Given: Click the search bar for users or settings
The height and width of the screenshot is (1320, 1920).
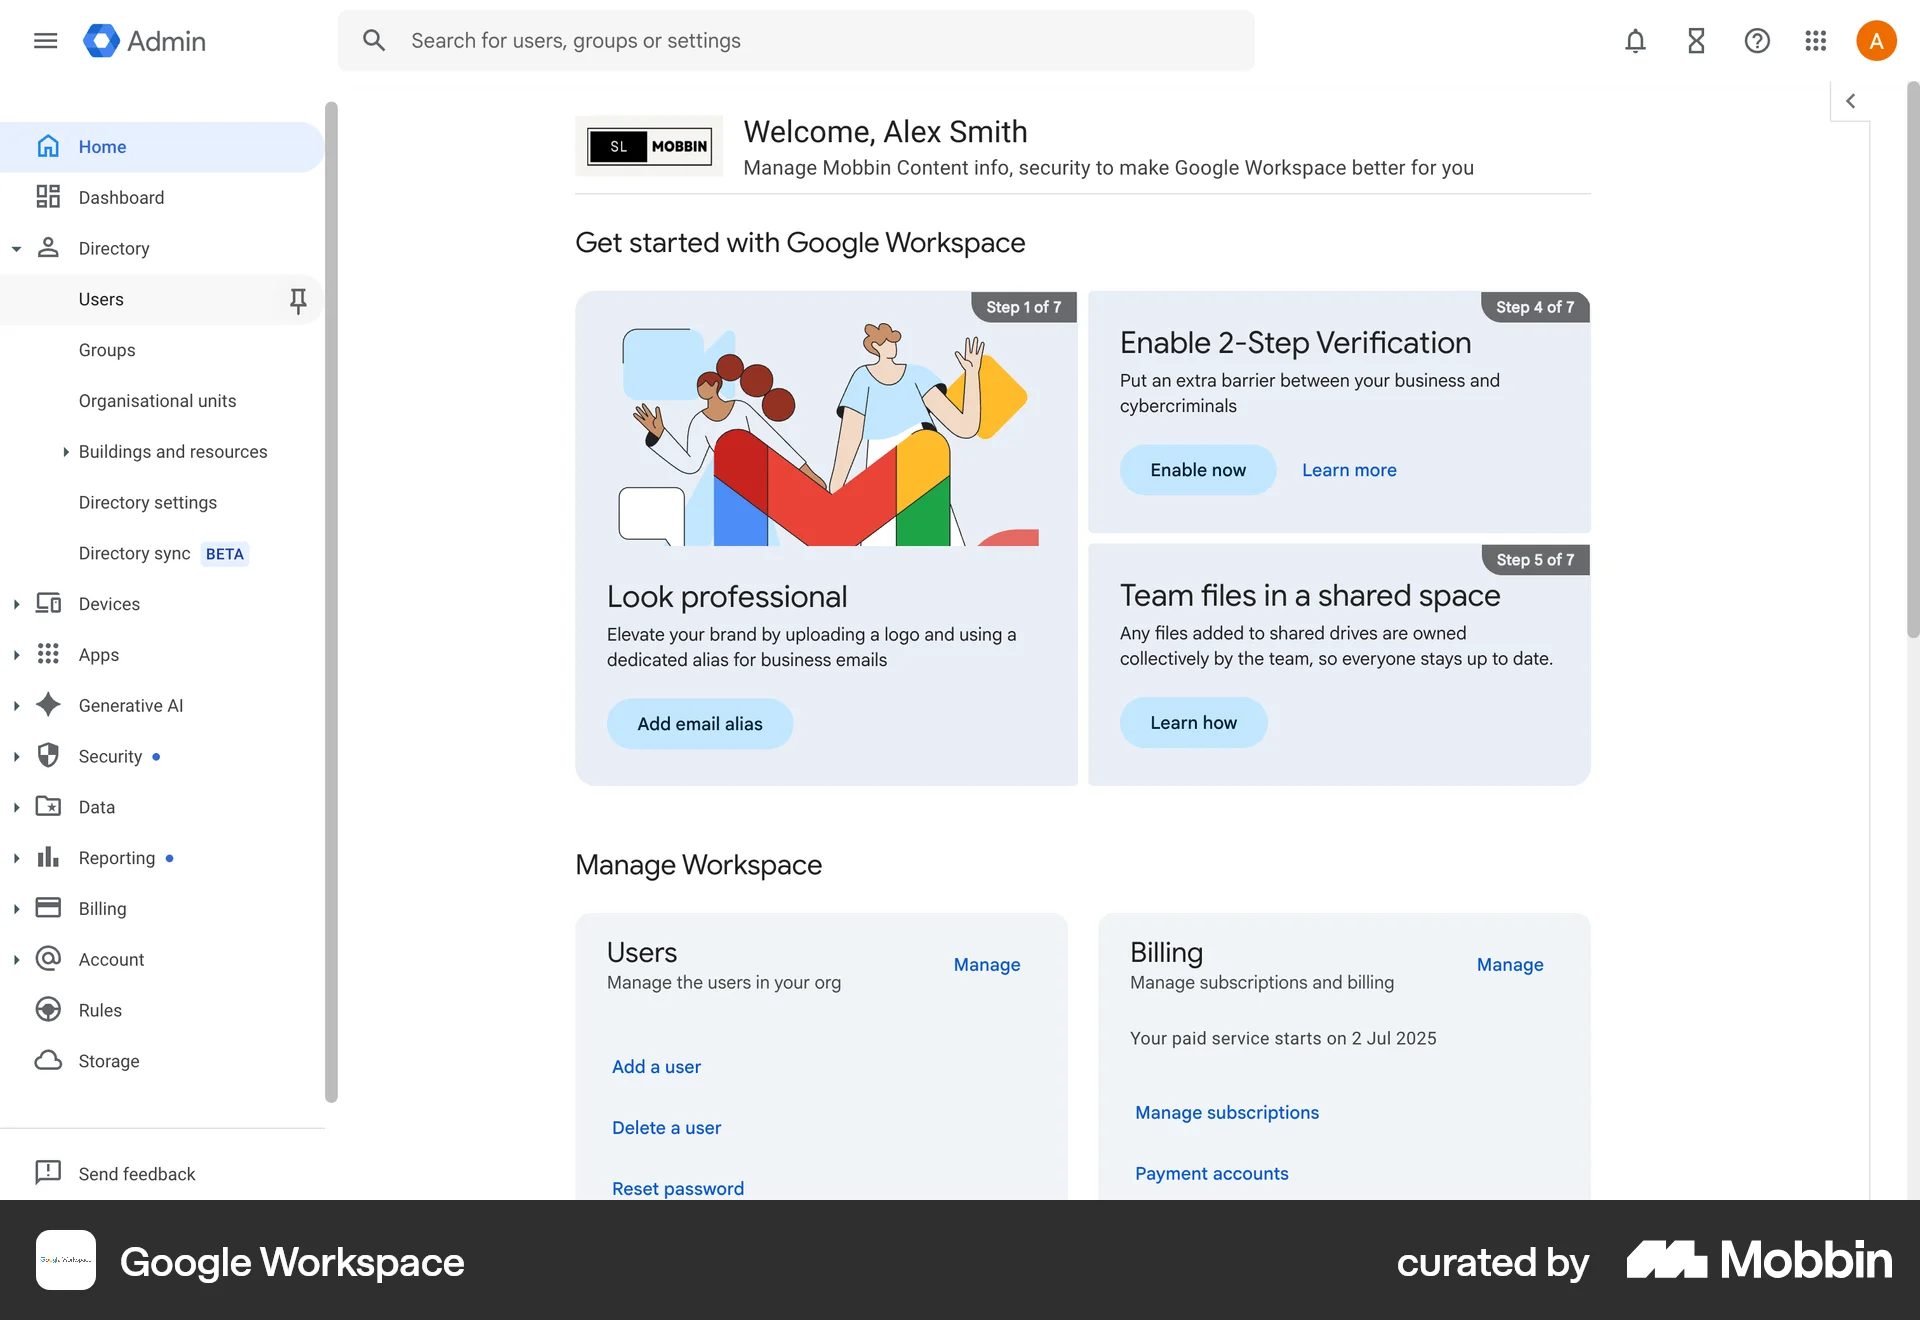Looking at the screenshot, I should (795, 41).
